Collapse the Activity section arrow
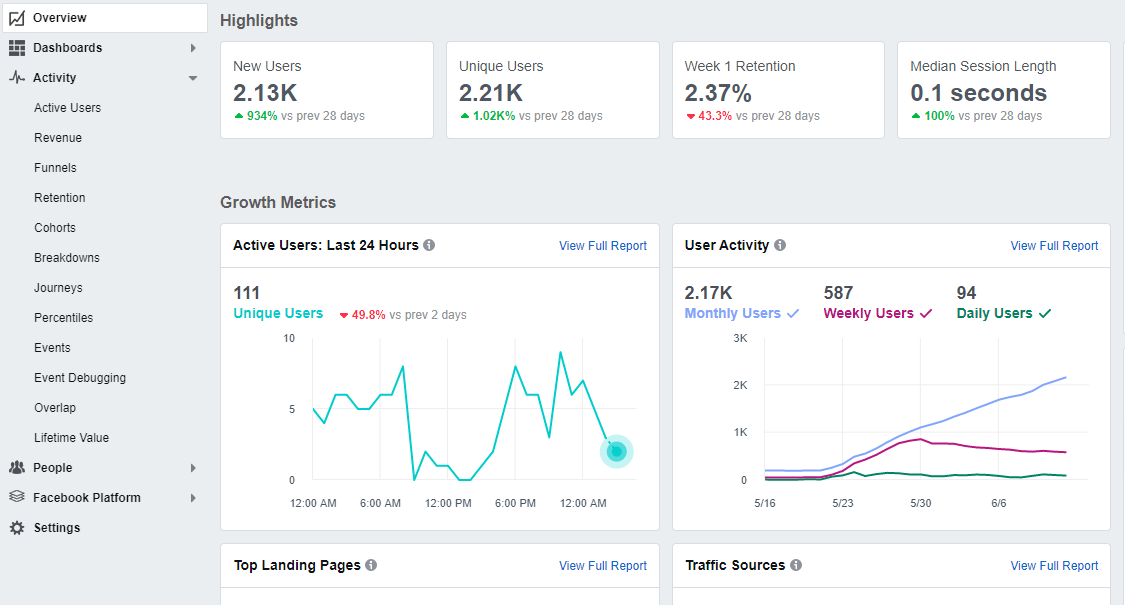The width and height of the screenshot is (1125, 605). [193, 78]
